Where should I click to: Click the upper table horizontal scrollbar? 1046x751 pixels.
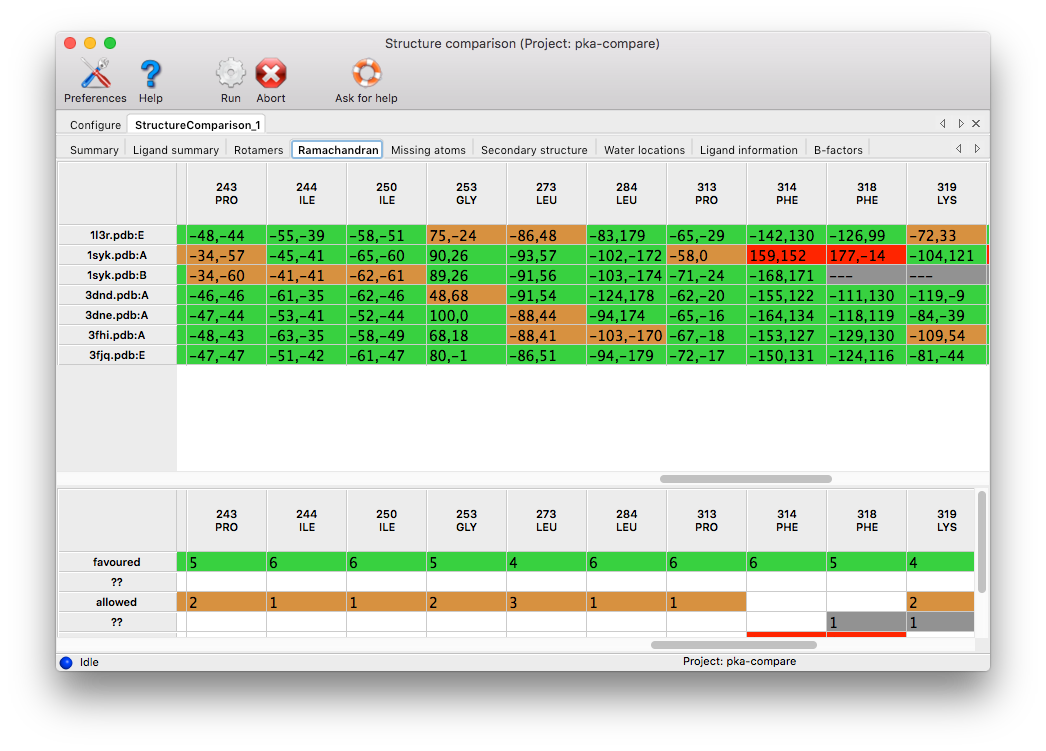[x=745, y=479]
